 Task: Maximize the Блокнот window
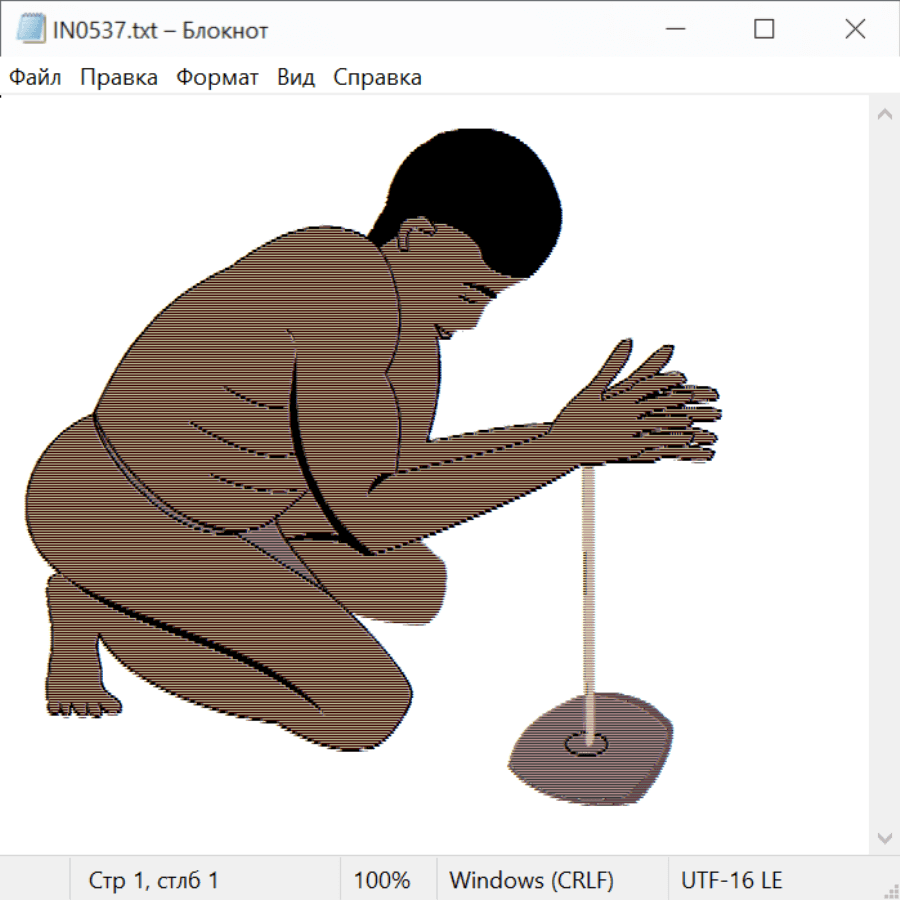(x=764, y=30)
